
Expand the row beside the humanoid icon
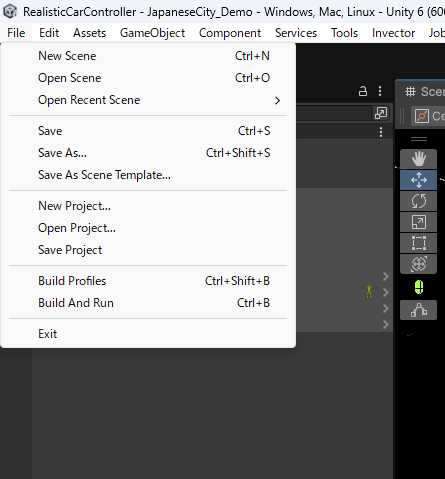[386, 292]
